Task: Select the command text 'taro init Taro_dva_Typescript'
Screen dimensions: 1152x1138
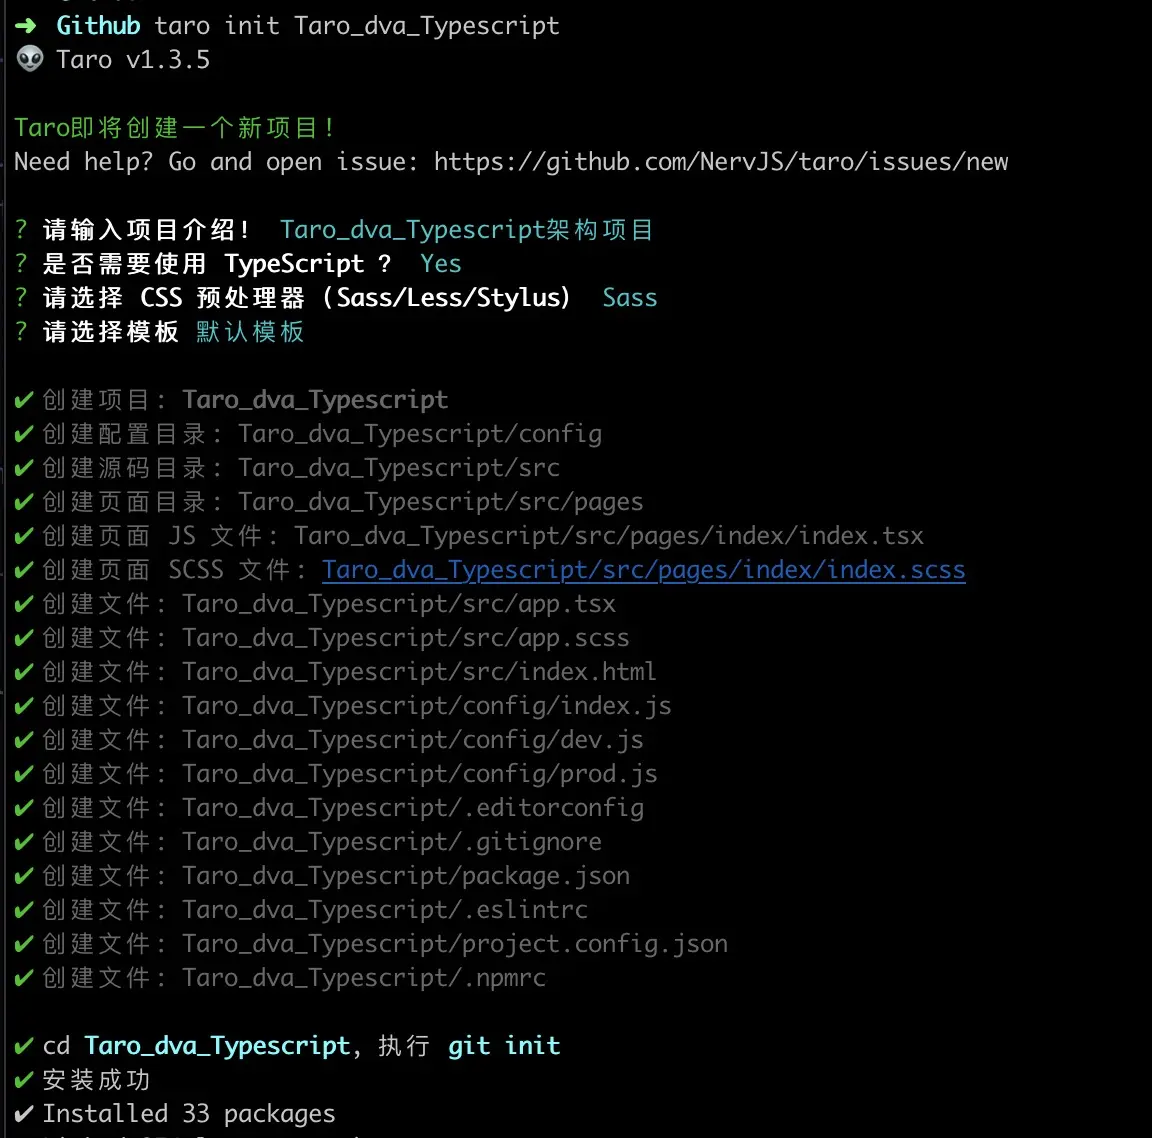Action: pyautogui.click(x=357, y=26)
